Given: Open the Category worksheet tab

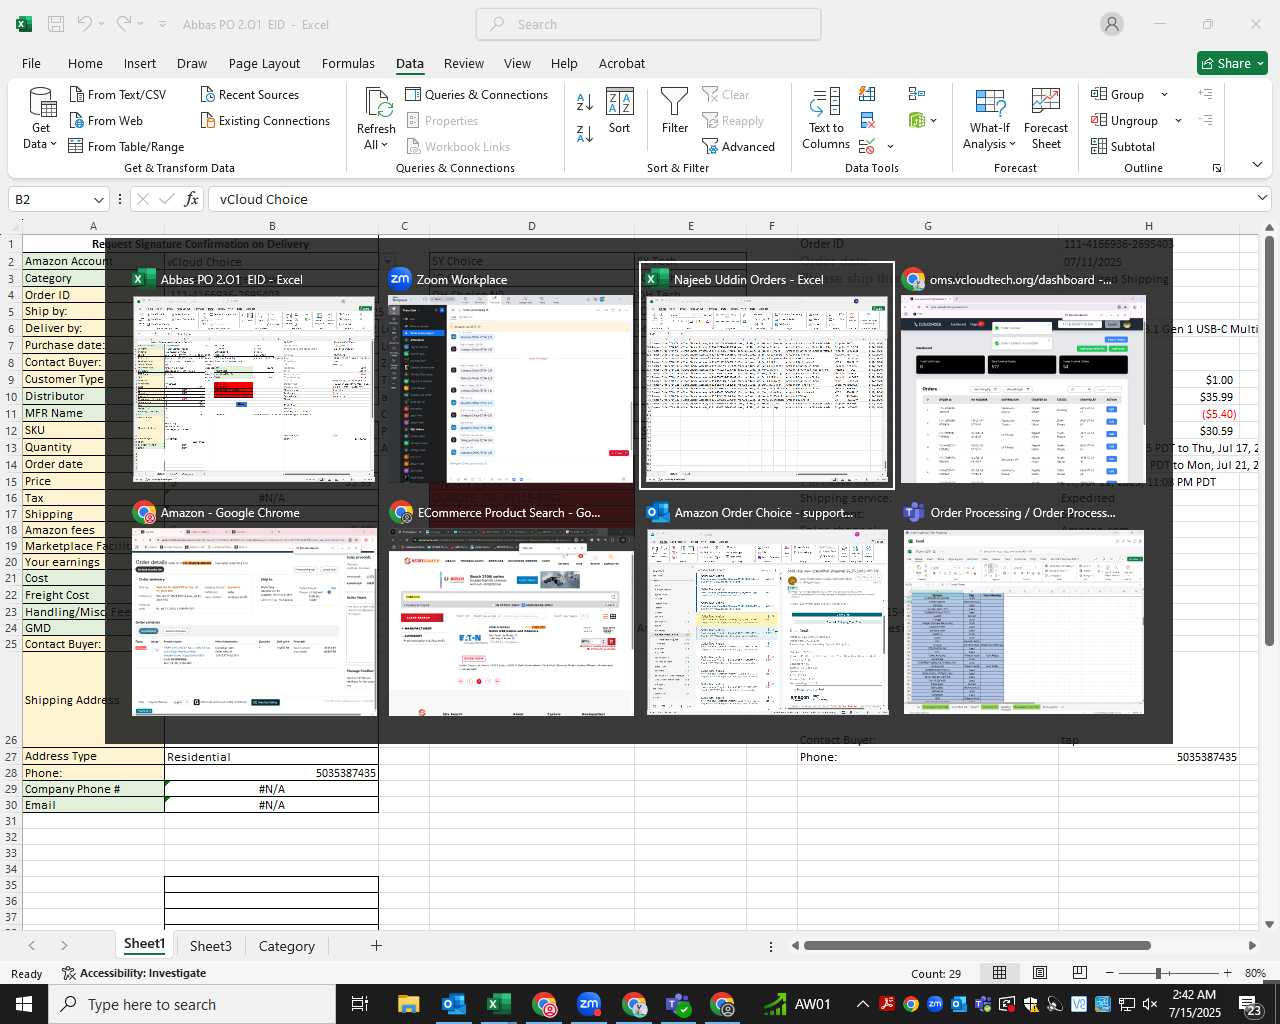Looking at the screenshot, I should 287,946.
